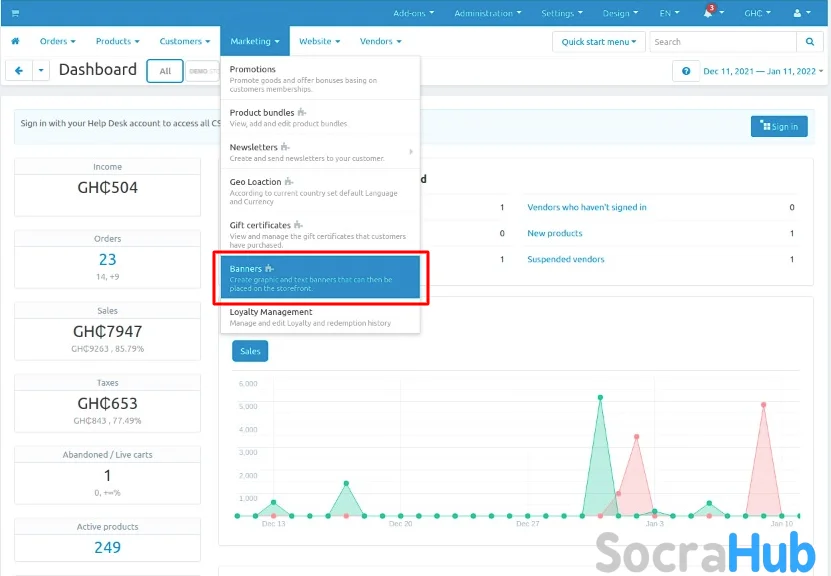Click the home icon in navigation bar

click(15, 42)
